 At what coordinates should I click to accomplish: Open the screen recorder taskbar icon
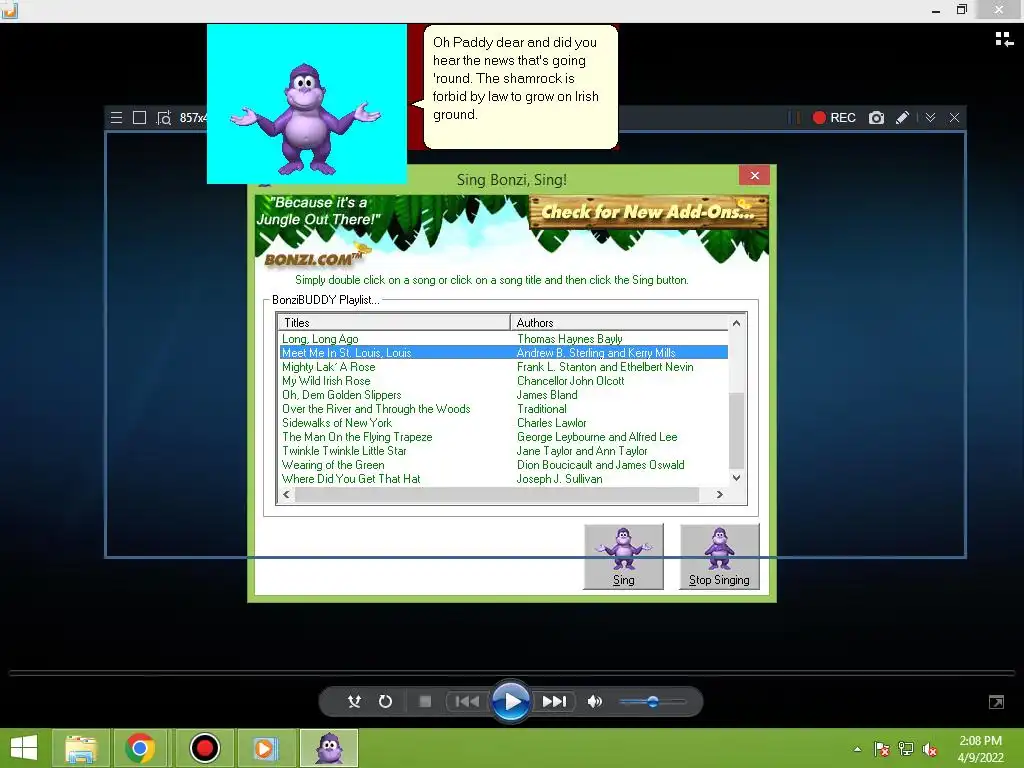click(x=204, y=748)
